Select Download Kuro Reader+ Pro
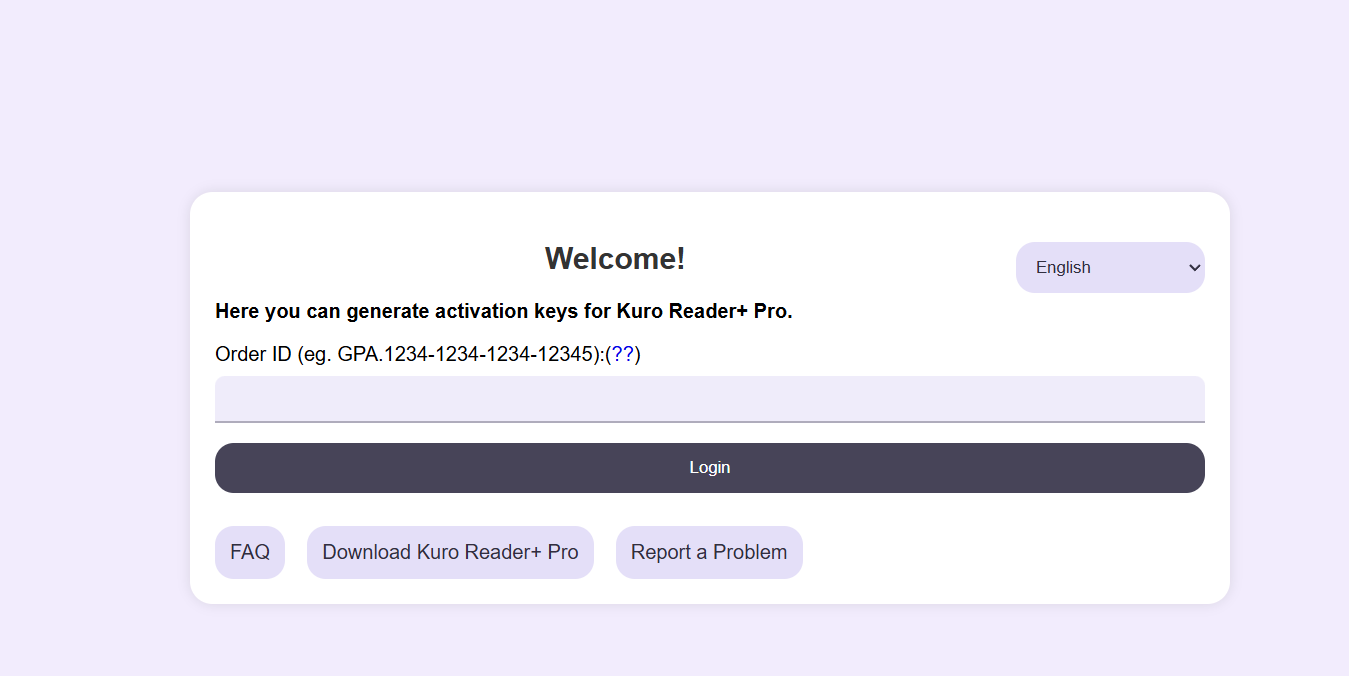 coord(450,552)
